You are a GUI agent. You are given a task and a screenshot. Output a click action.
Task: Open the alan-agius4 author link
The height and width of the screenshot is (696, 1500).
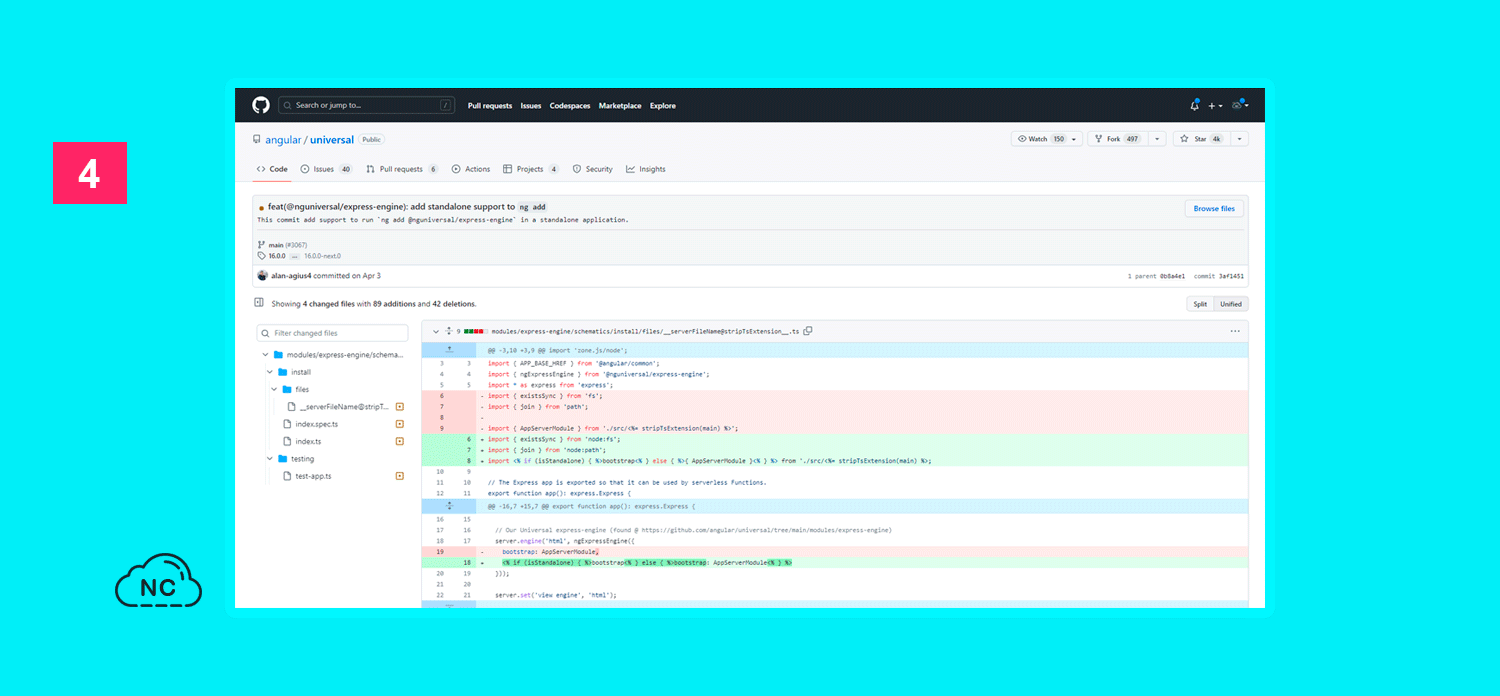point(292,276)
